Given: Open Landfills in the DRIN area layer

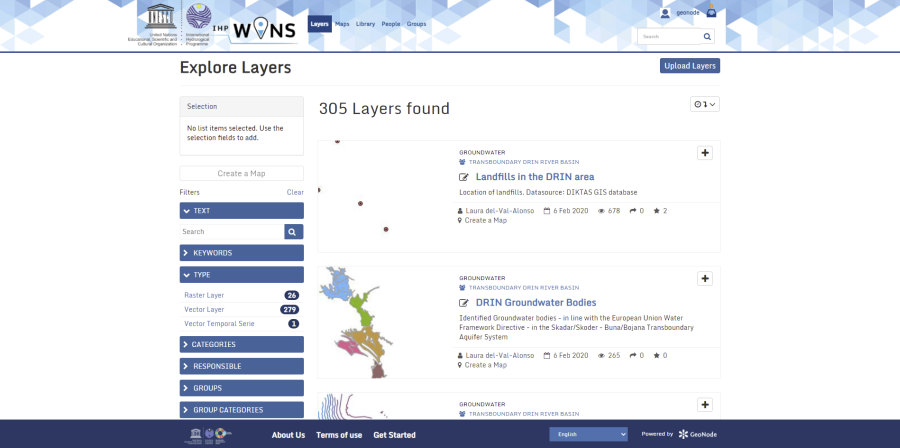Looking at the screenshot, I should (535, 177).
